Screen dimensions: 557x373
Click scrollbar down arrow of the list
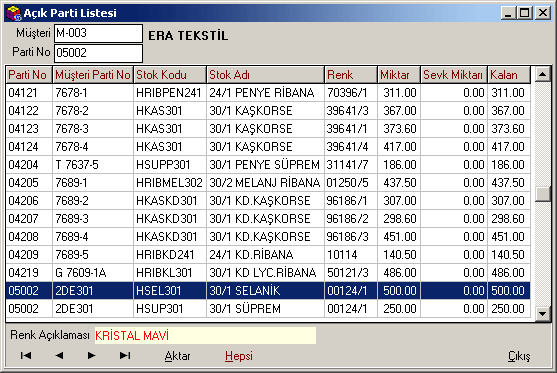(x=542, y=313)
